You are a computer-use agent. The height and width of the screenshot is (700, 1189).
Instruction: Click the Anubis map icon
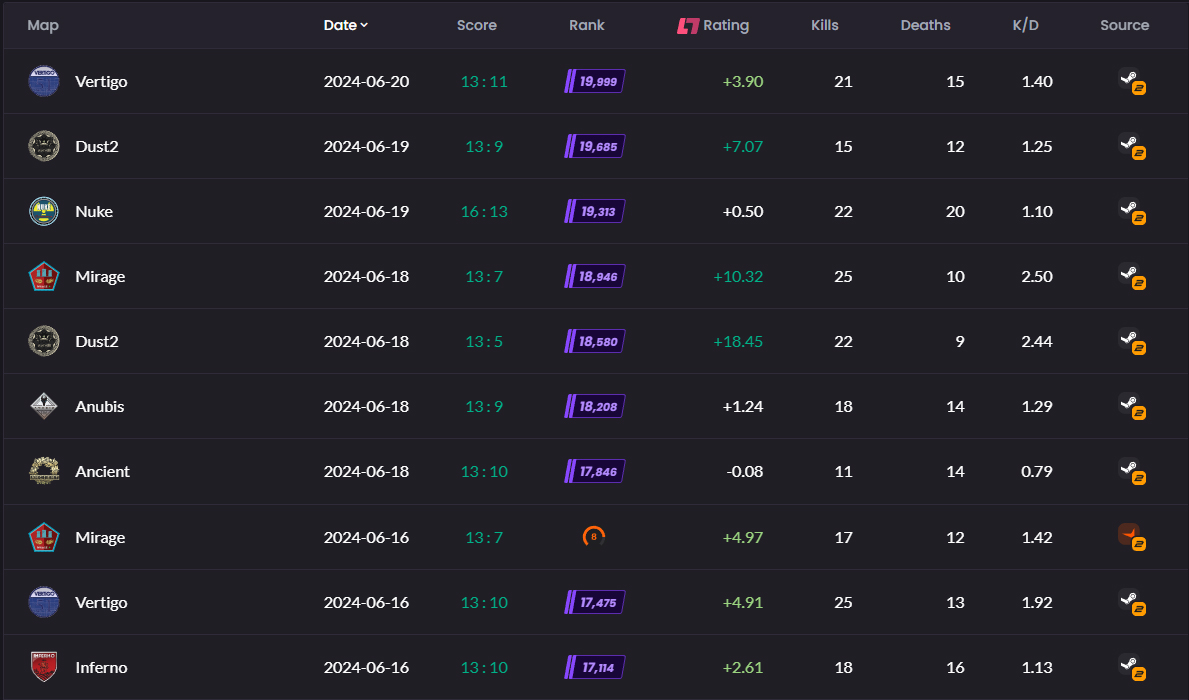(44, 406)
